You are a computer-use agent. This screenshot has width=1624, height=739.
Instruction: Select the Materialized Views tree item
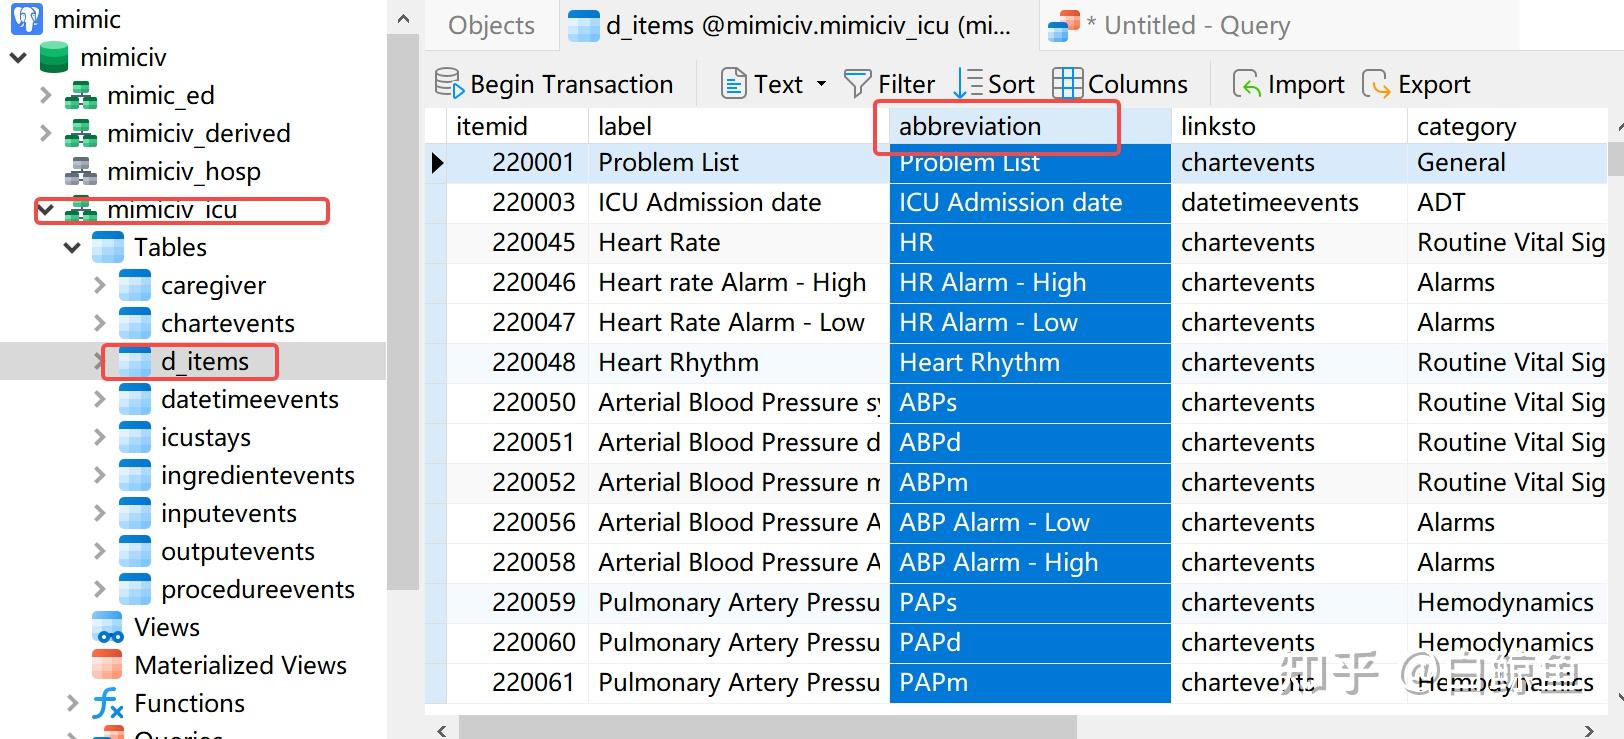click(x=240, y=665)
